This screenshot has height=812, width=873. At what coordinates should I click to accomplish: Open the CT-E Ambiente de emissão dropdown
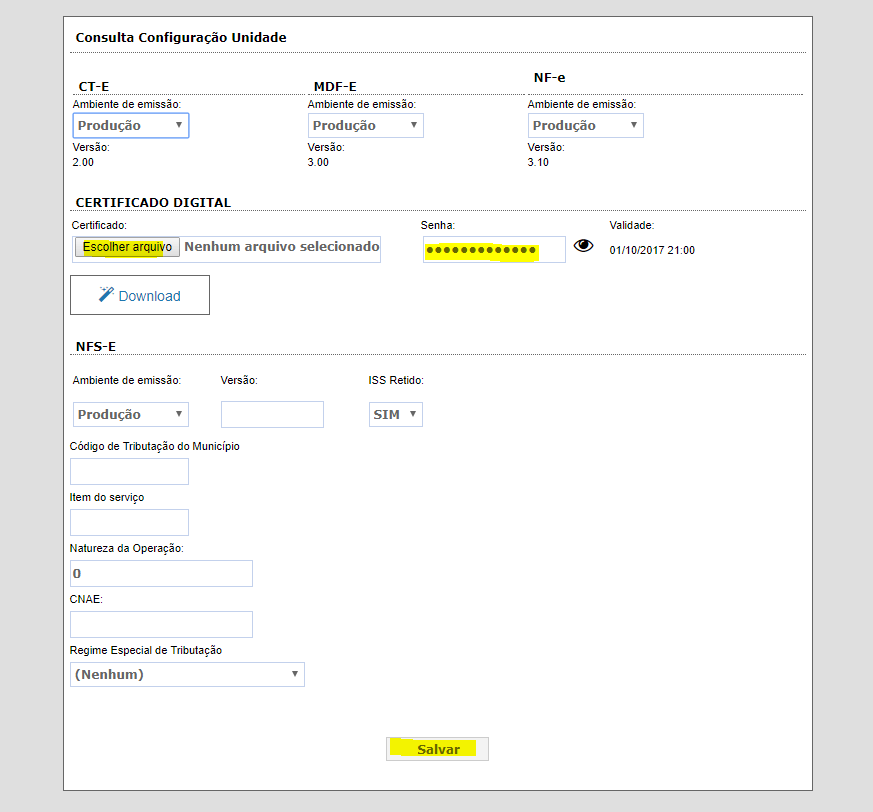(131, 125)
